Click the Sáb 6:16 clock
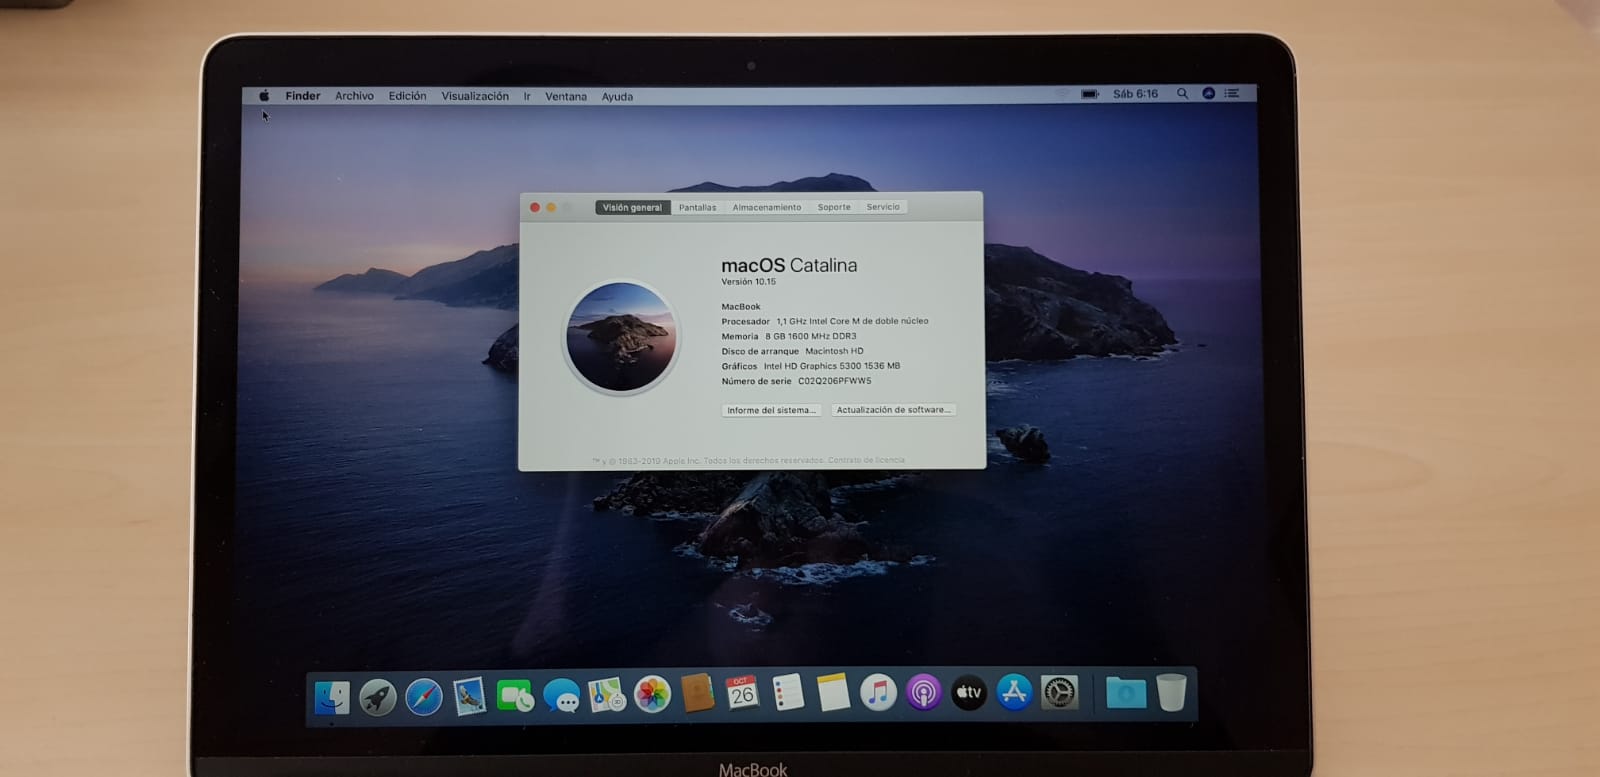The height and width of the screenshot is (777, 1600). tap(1135, 94)
